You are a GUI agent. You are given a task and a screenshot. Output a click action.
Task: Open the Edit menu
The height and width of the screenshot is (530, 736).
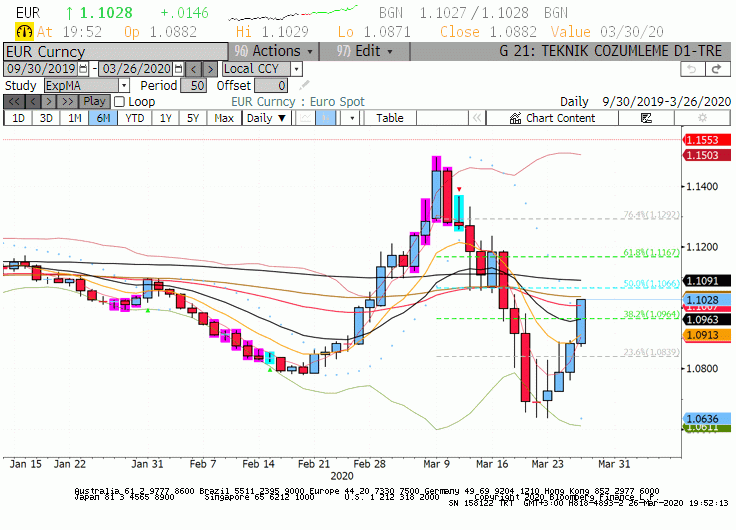coord(364,51)
